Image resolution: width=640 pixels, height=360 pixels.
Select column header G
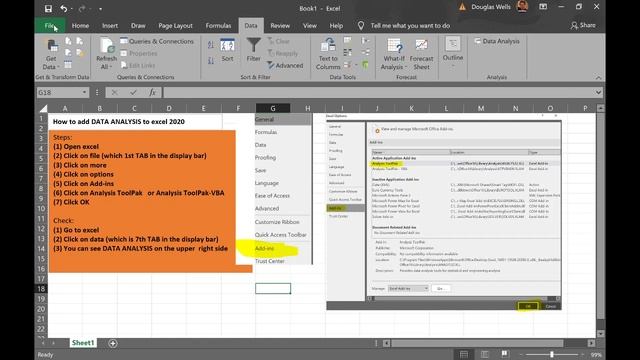pos(273,108)
